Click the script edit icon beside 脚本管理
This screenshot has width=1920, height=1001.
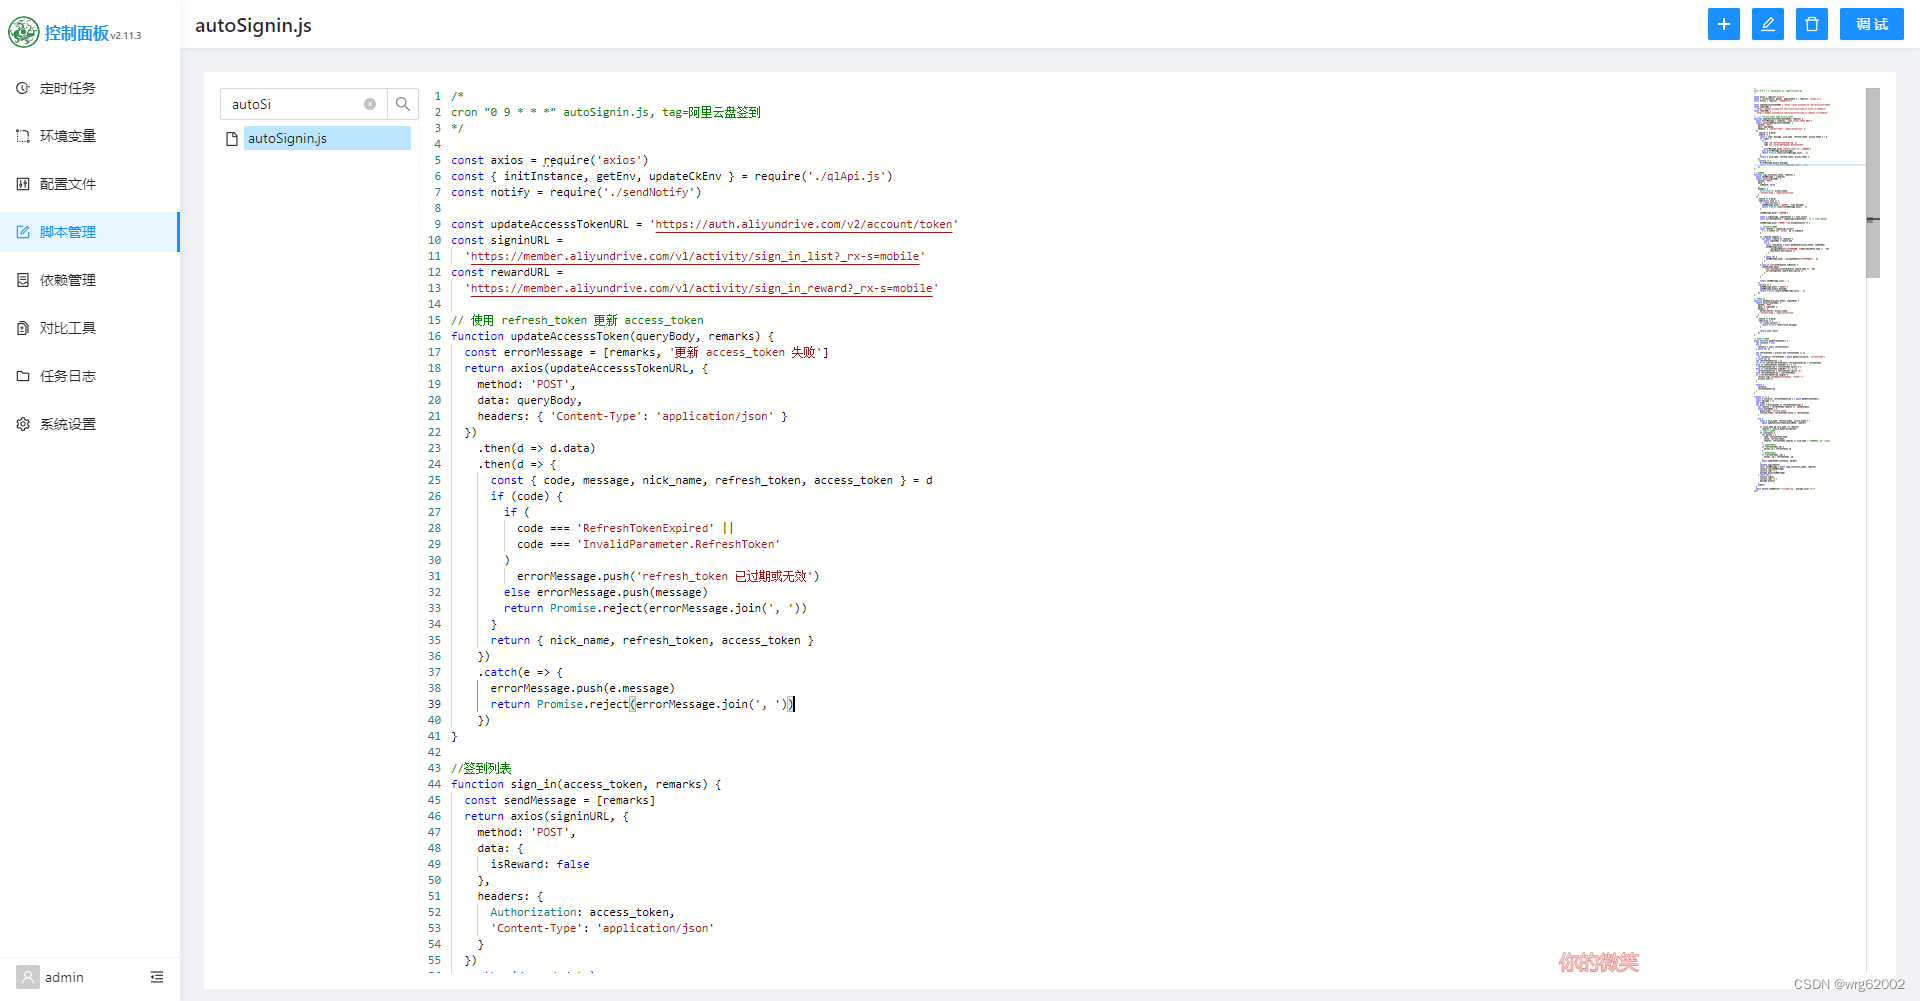23,232
